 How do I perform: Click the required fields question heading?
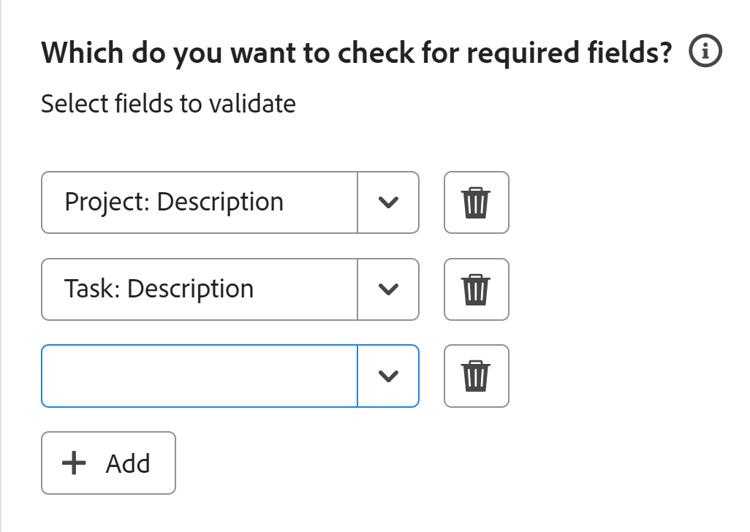356,53
